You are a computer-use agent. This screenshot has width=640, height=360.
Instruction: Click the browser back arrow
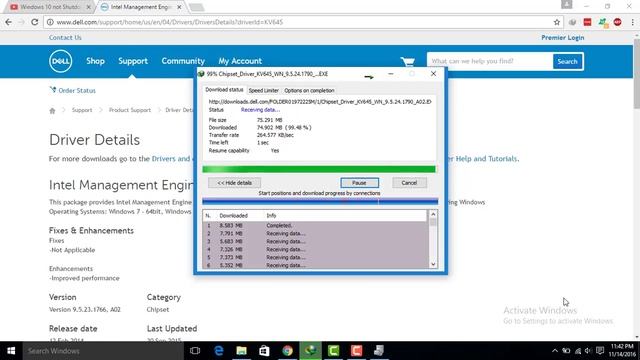point(9,22)
